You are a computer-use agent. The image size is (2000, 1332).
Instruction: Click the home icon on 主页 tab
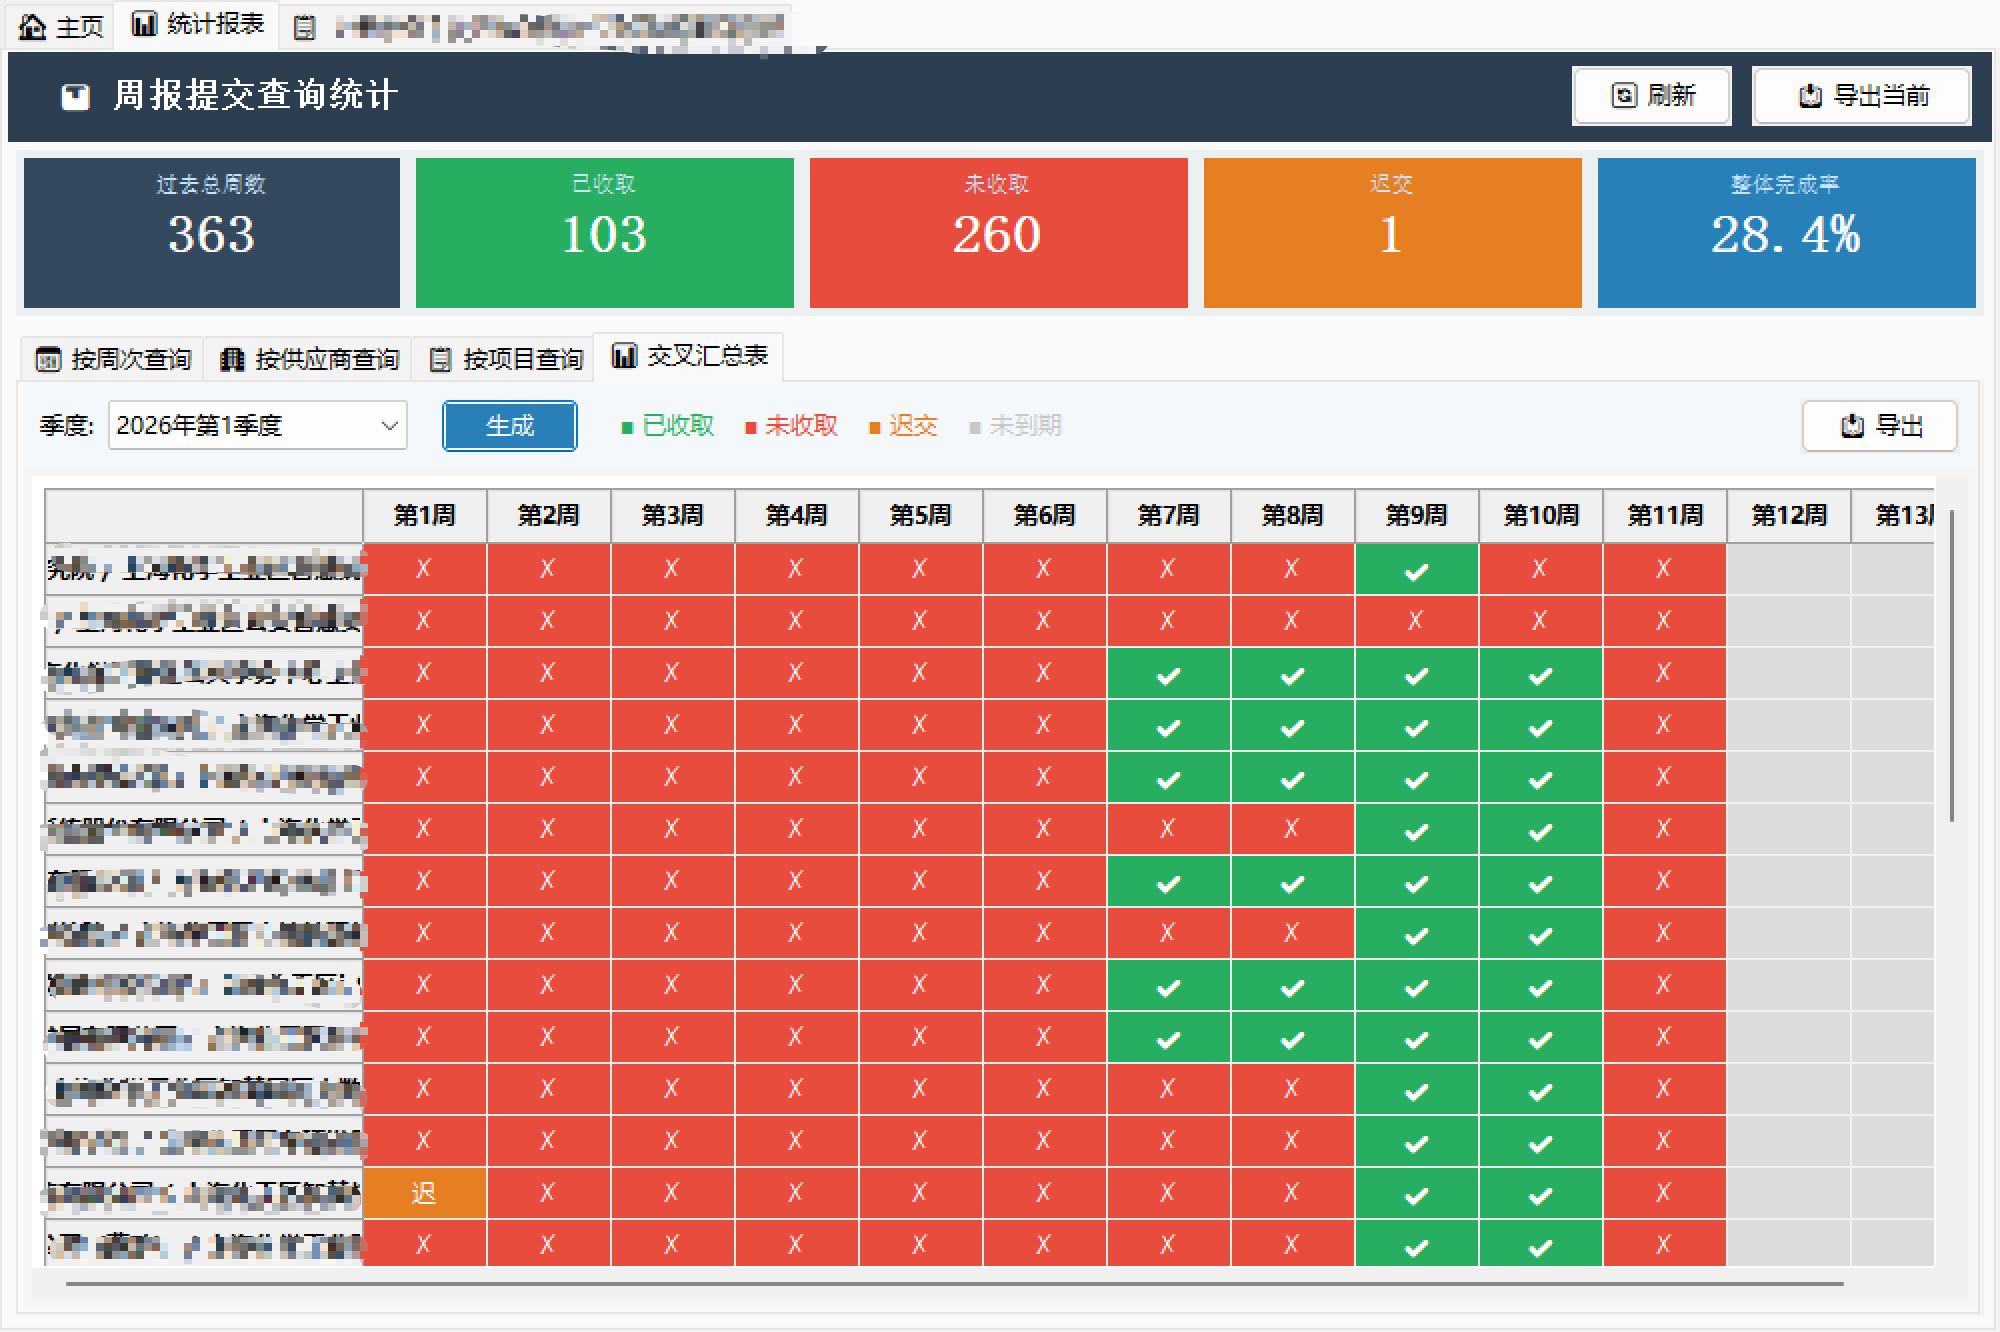point(33,26)
